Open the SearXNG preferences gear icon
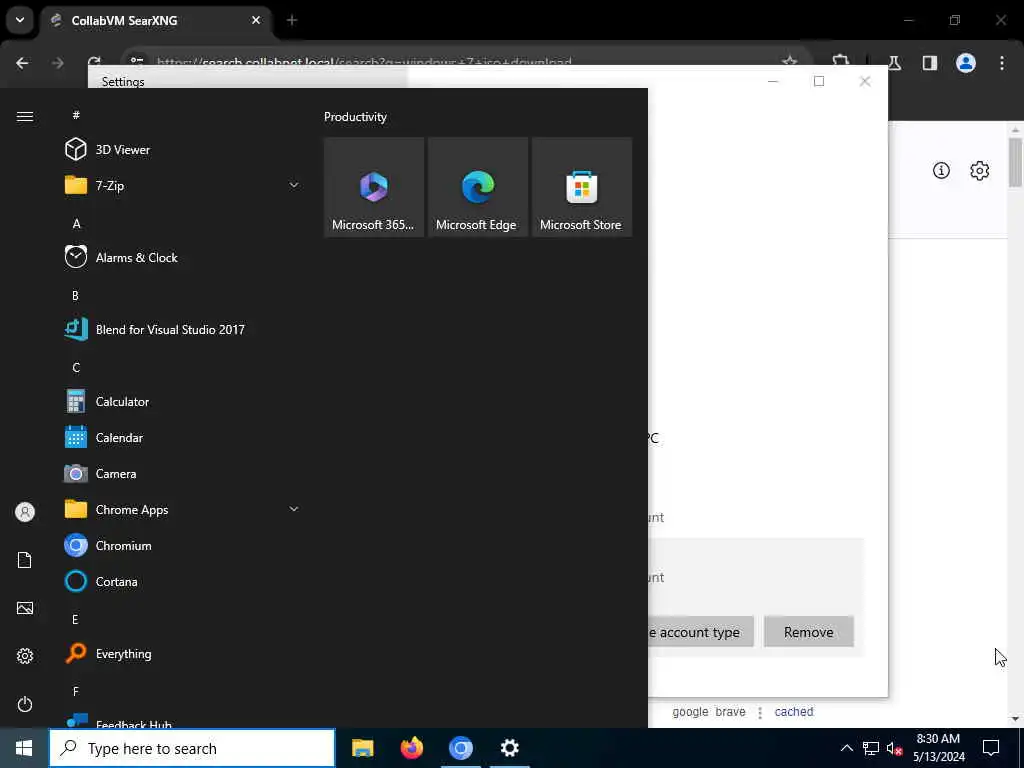The image size is (1024, 768). tap(979, 170)
